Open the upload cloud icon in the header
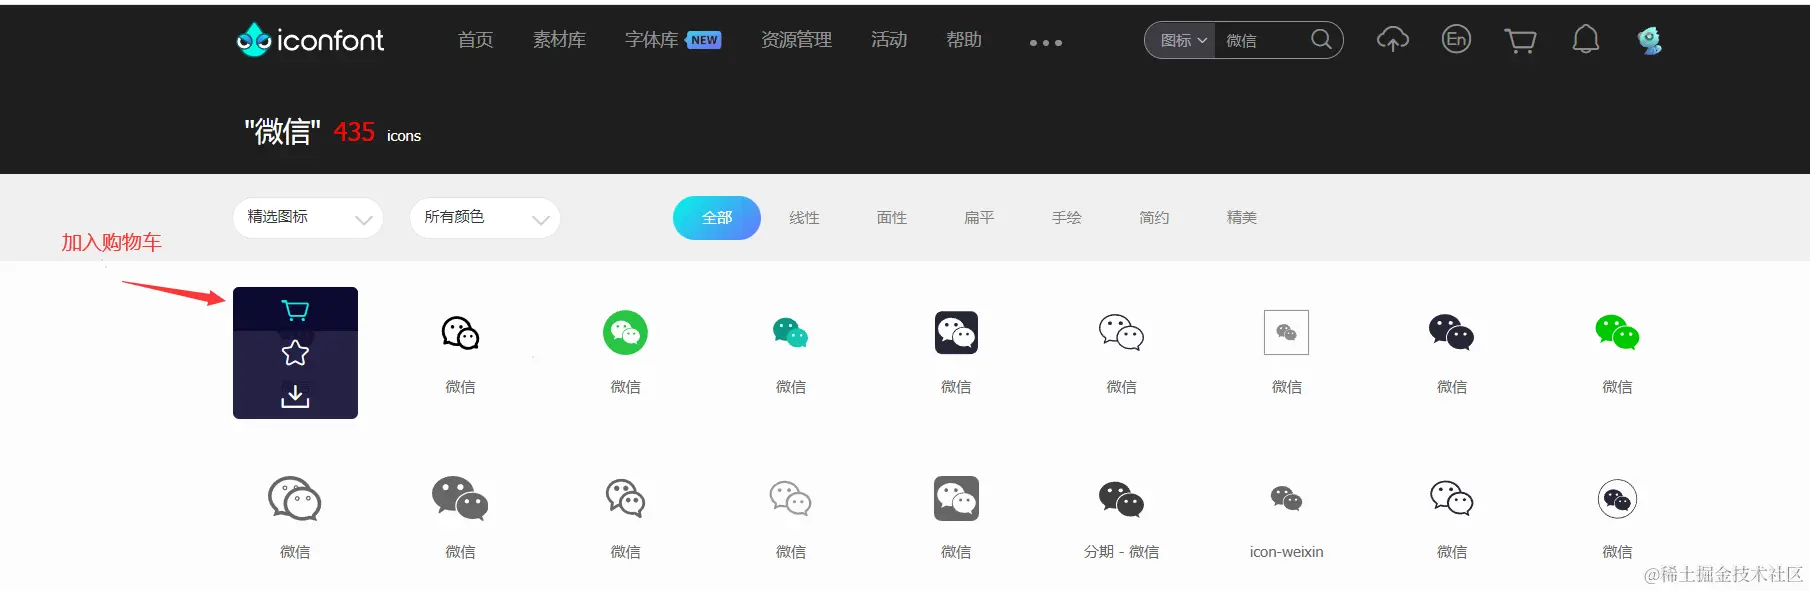The width and height of the screenshot is (1810, 591). pyautogui.click(x=1392, y=40)
